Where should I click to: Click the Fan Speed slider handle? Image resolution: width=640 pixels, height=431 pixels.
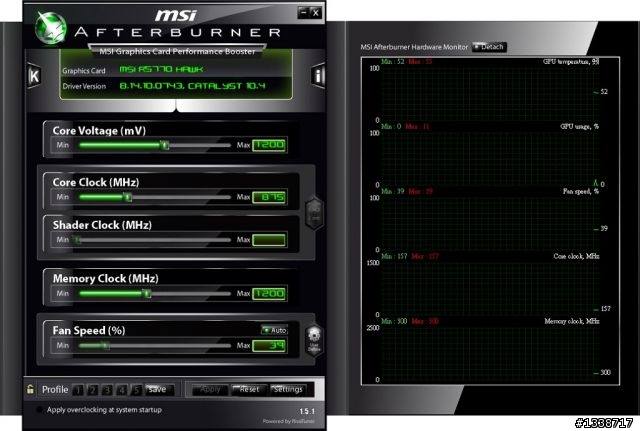pyautogui.click(x=105, y=346)
